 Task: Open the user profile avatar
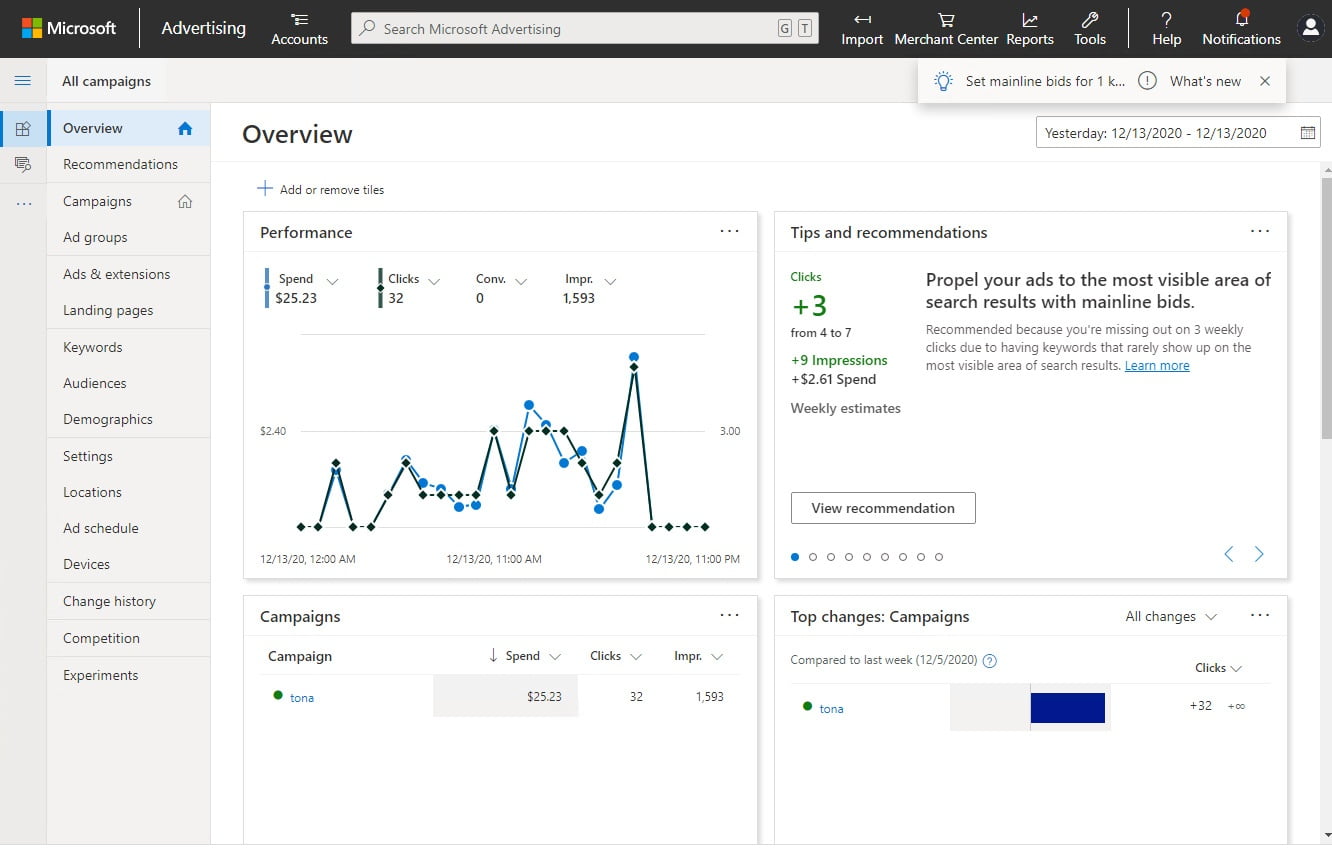[x=1310, y=28]
